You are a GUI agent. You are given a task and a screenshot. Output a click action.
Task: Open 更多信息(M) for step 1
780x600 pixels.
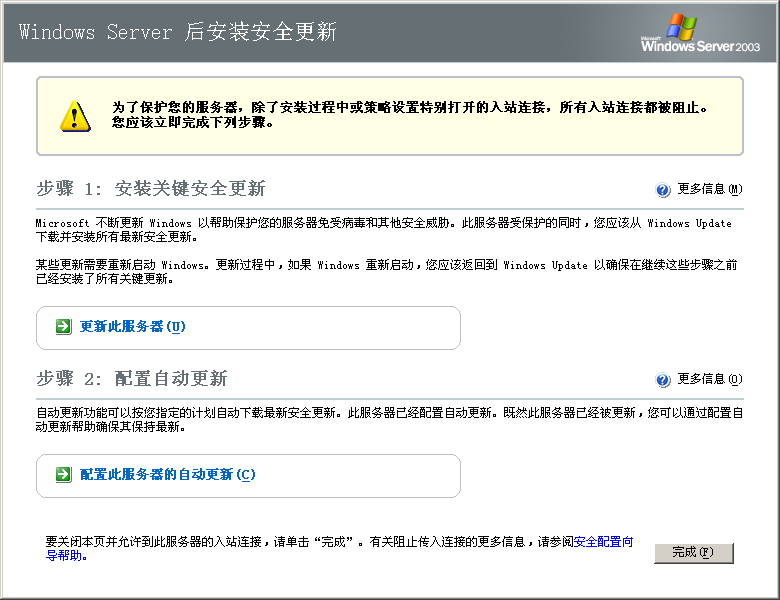click(710, 189)
